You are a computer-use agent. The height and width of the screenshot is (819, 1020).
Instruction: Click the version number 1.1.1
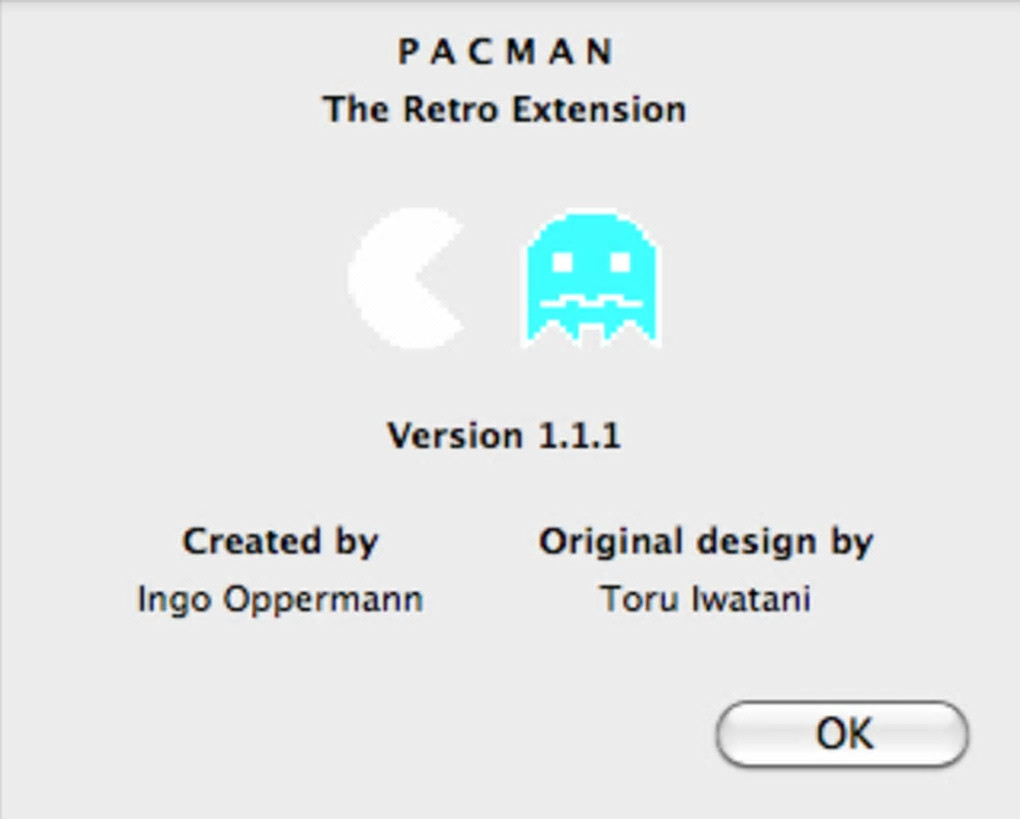(580, 436)
